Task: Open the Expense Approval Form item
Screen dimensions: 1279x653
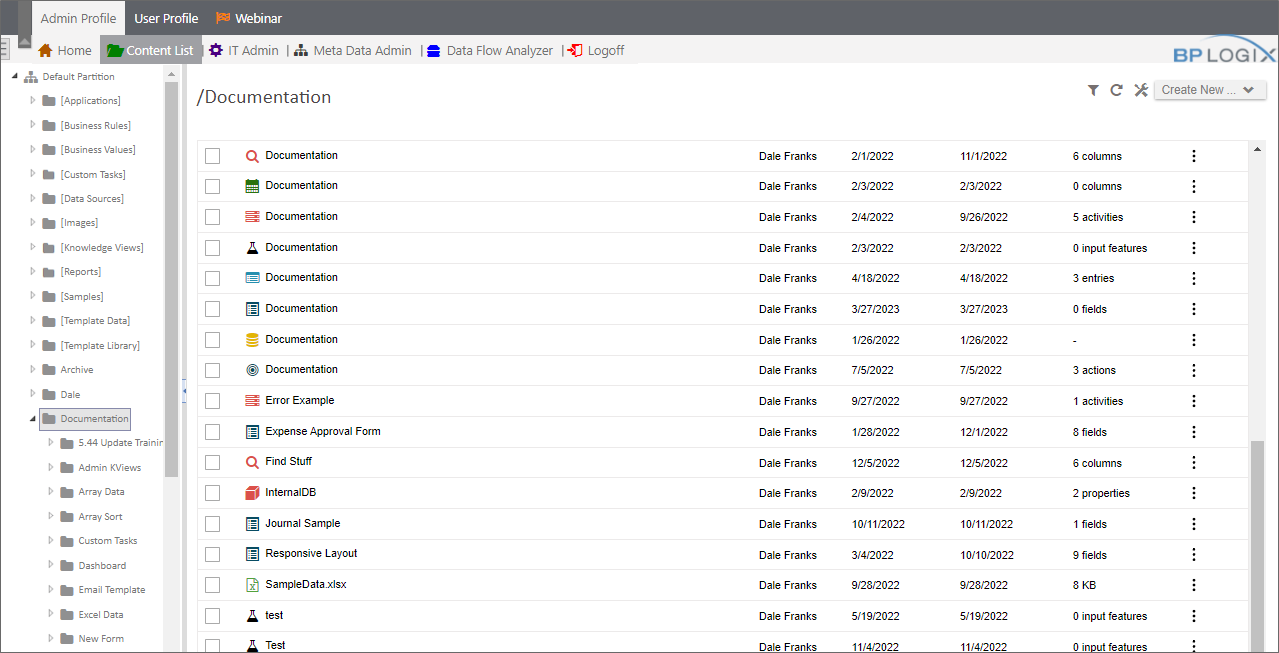Action: coord(322,432)
